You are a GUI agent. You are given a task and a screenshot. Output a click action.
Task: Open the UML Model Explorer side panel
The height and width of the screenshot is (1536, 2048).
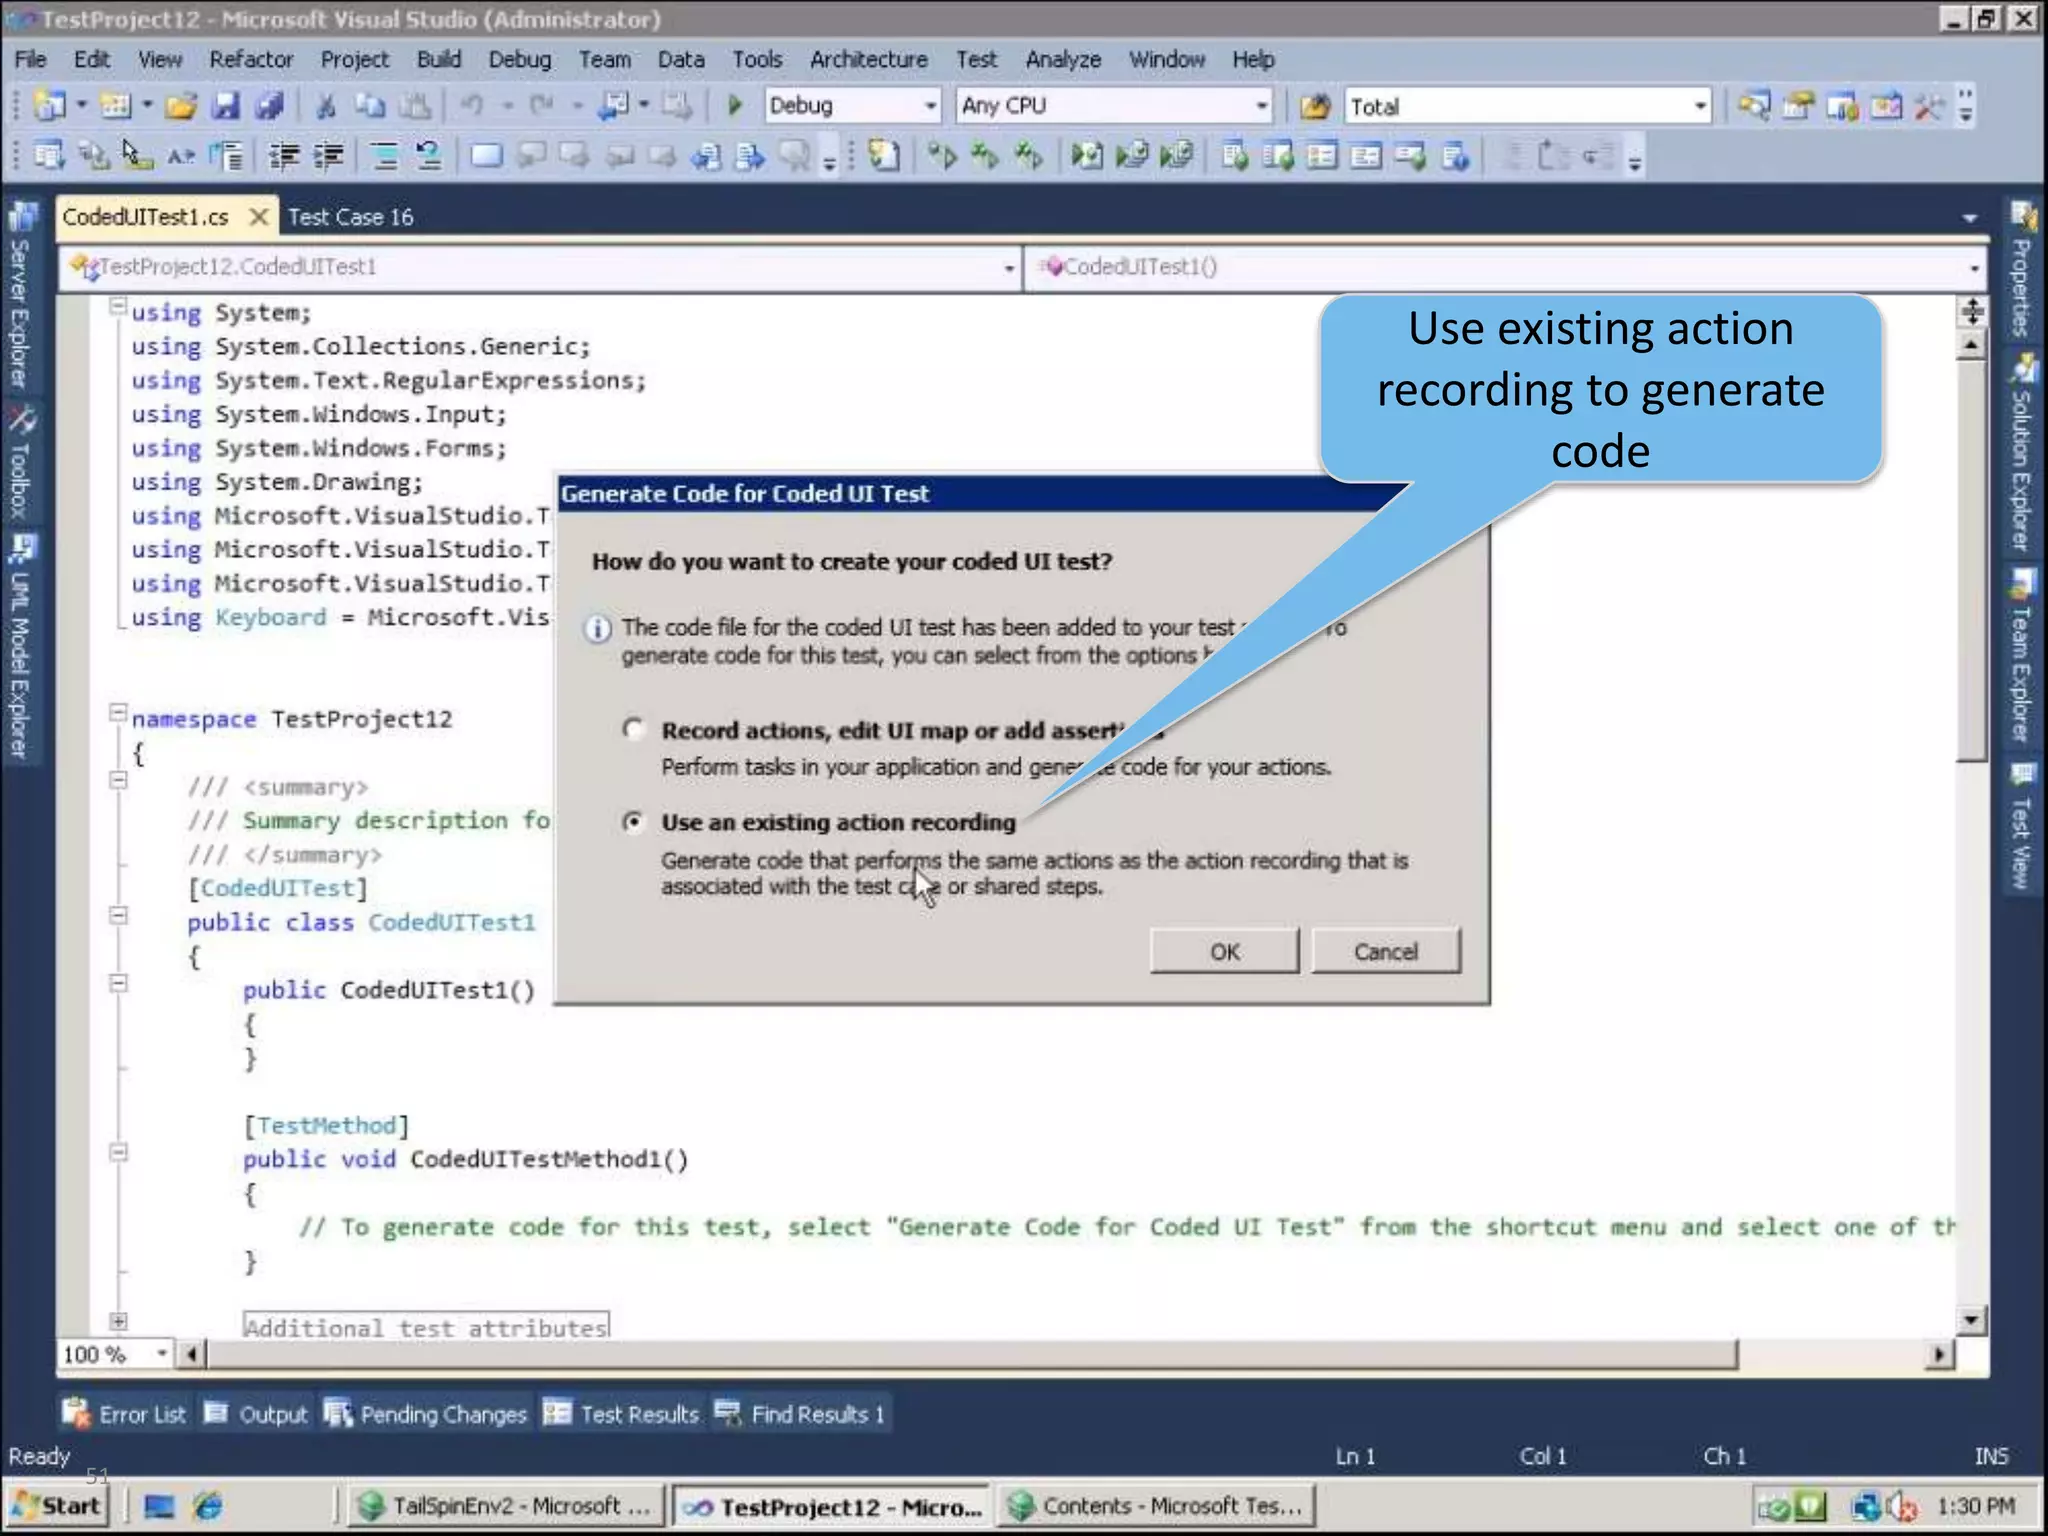[21, 648]
